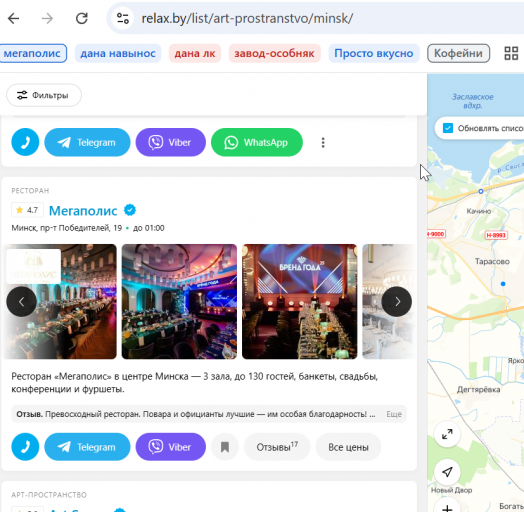Click the Отзыв review text snippet
The height and width of the screenshot is (512, 524).
coord(195,414)
